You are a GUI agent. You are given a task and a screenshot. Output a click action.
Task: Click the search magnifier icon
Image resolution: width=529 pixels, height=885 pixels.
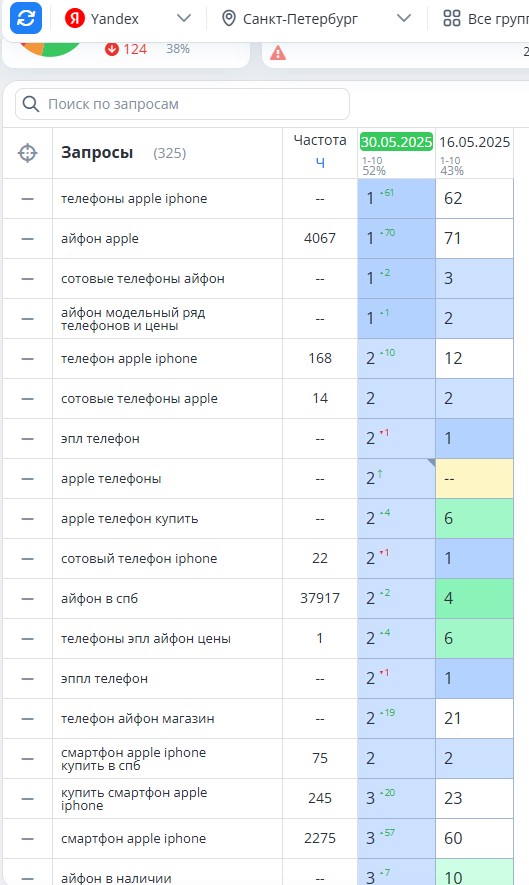30,104
